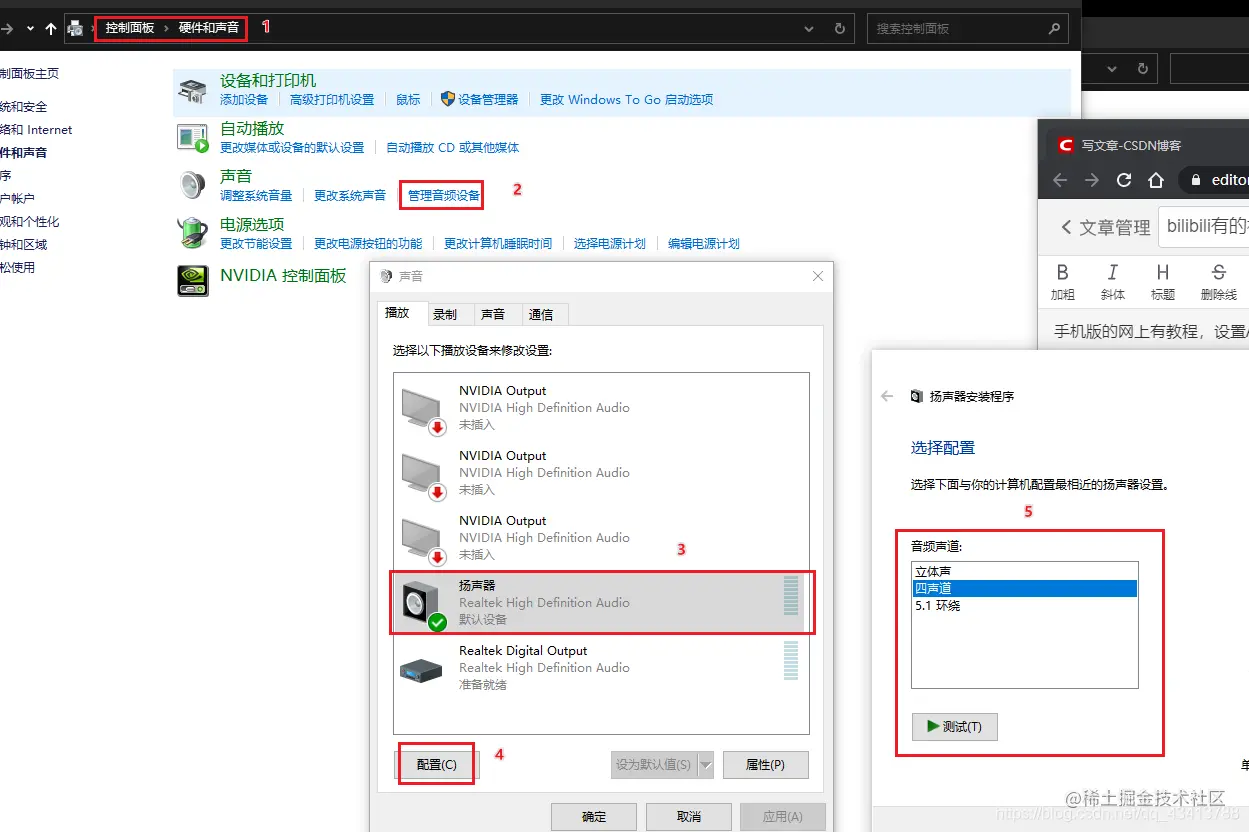Click the AutoPlay category icon
The image size is (1249, 832).
pyautogui.click(x=192, y=138)
